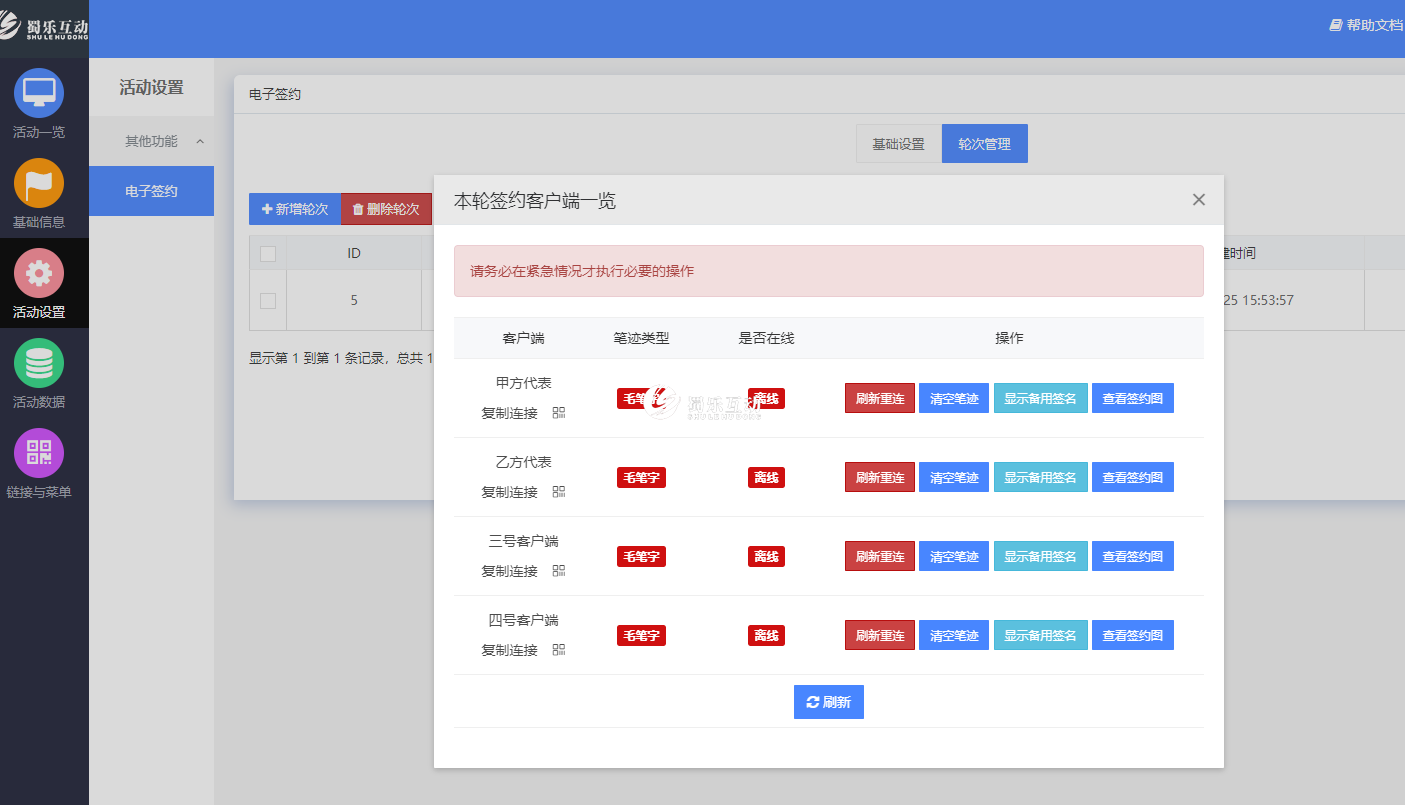Viewport: 1405px width, 805px height.
Task: Select 电子签约 in the side menu
Action: coord(151,191)
